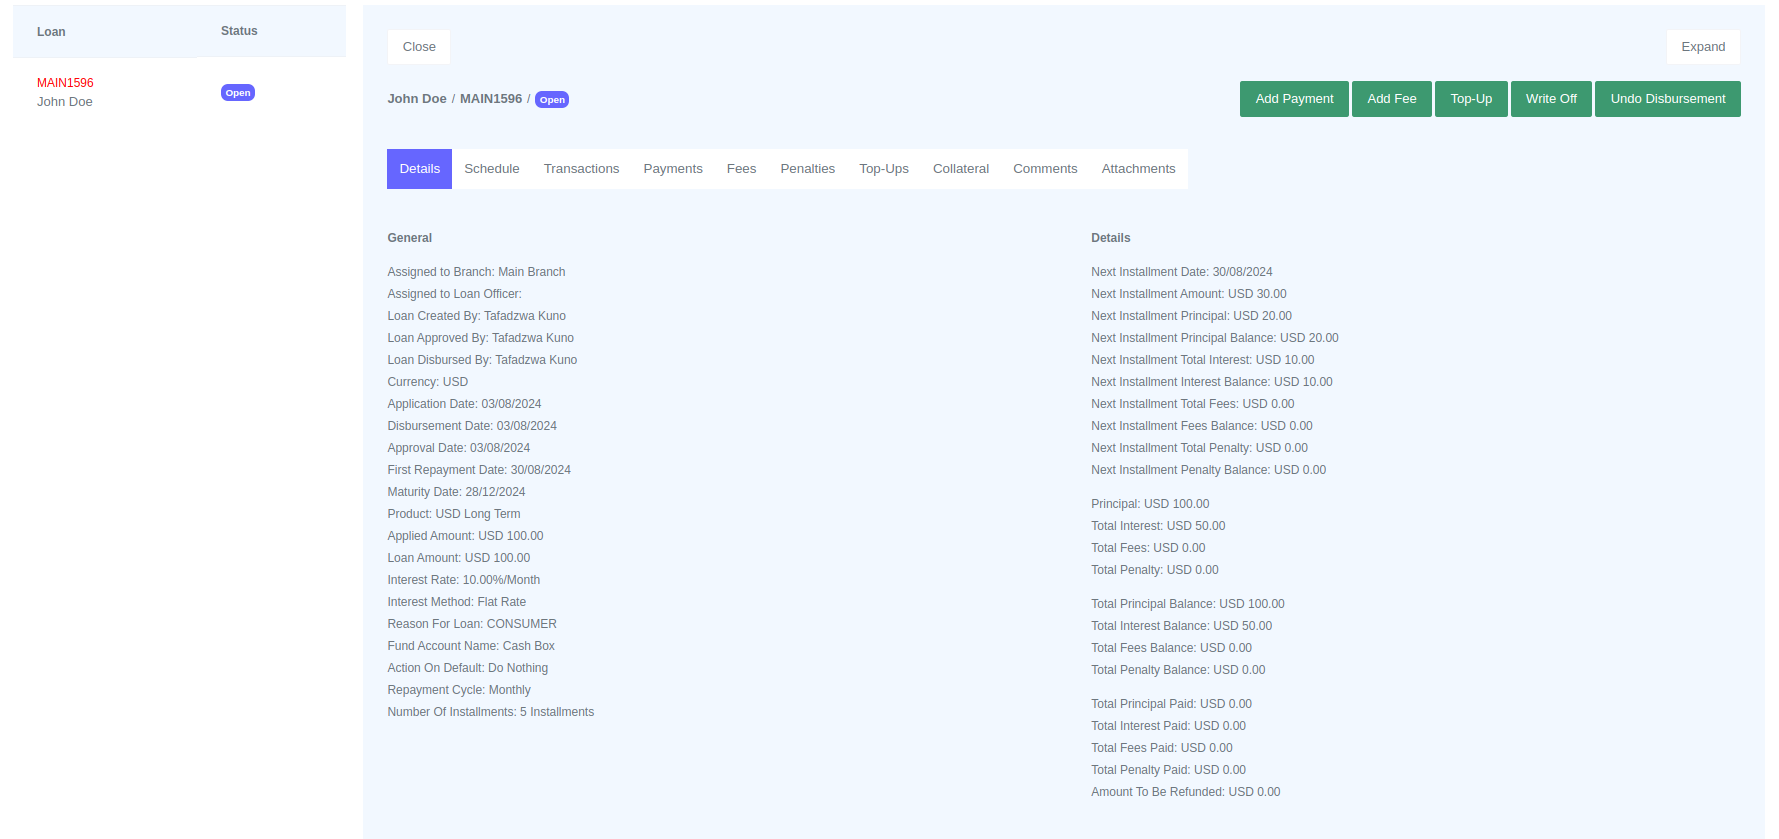
Task: Click the Status column header
Action: click(x=239, y=31)
